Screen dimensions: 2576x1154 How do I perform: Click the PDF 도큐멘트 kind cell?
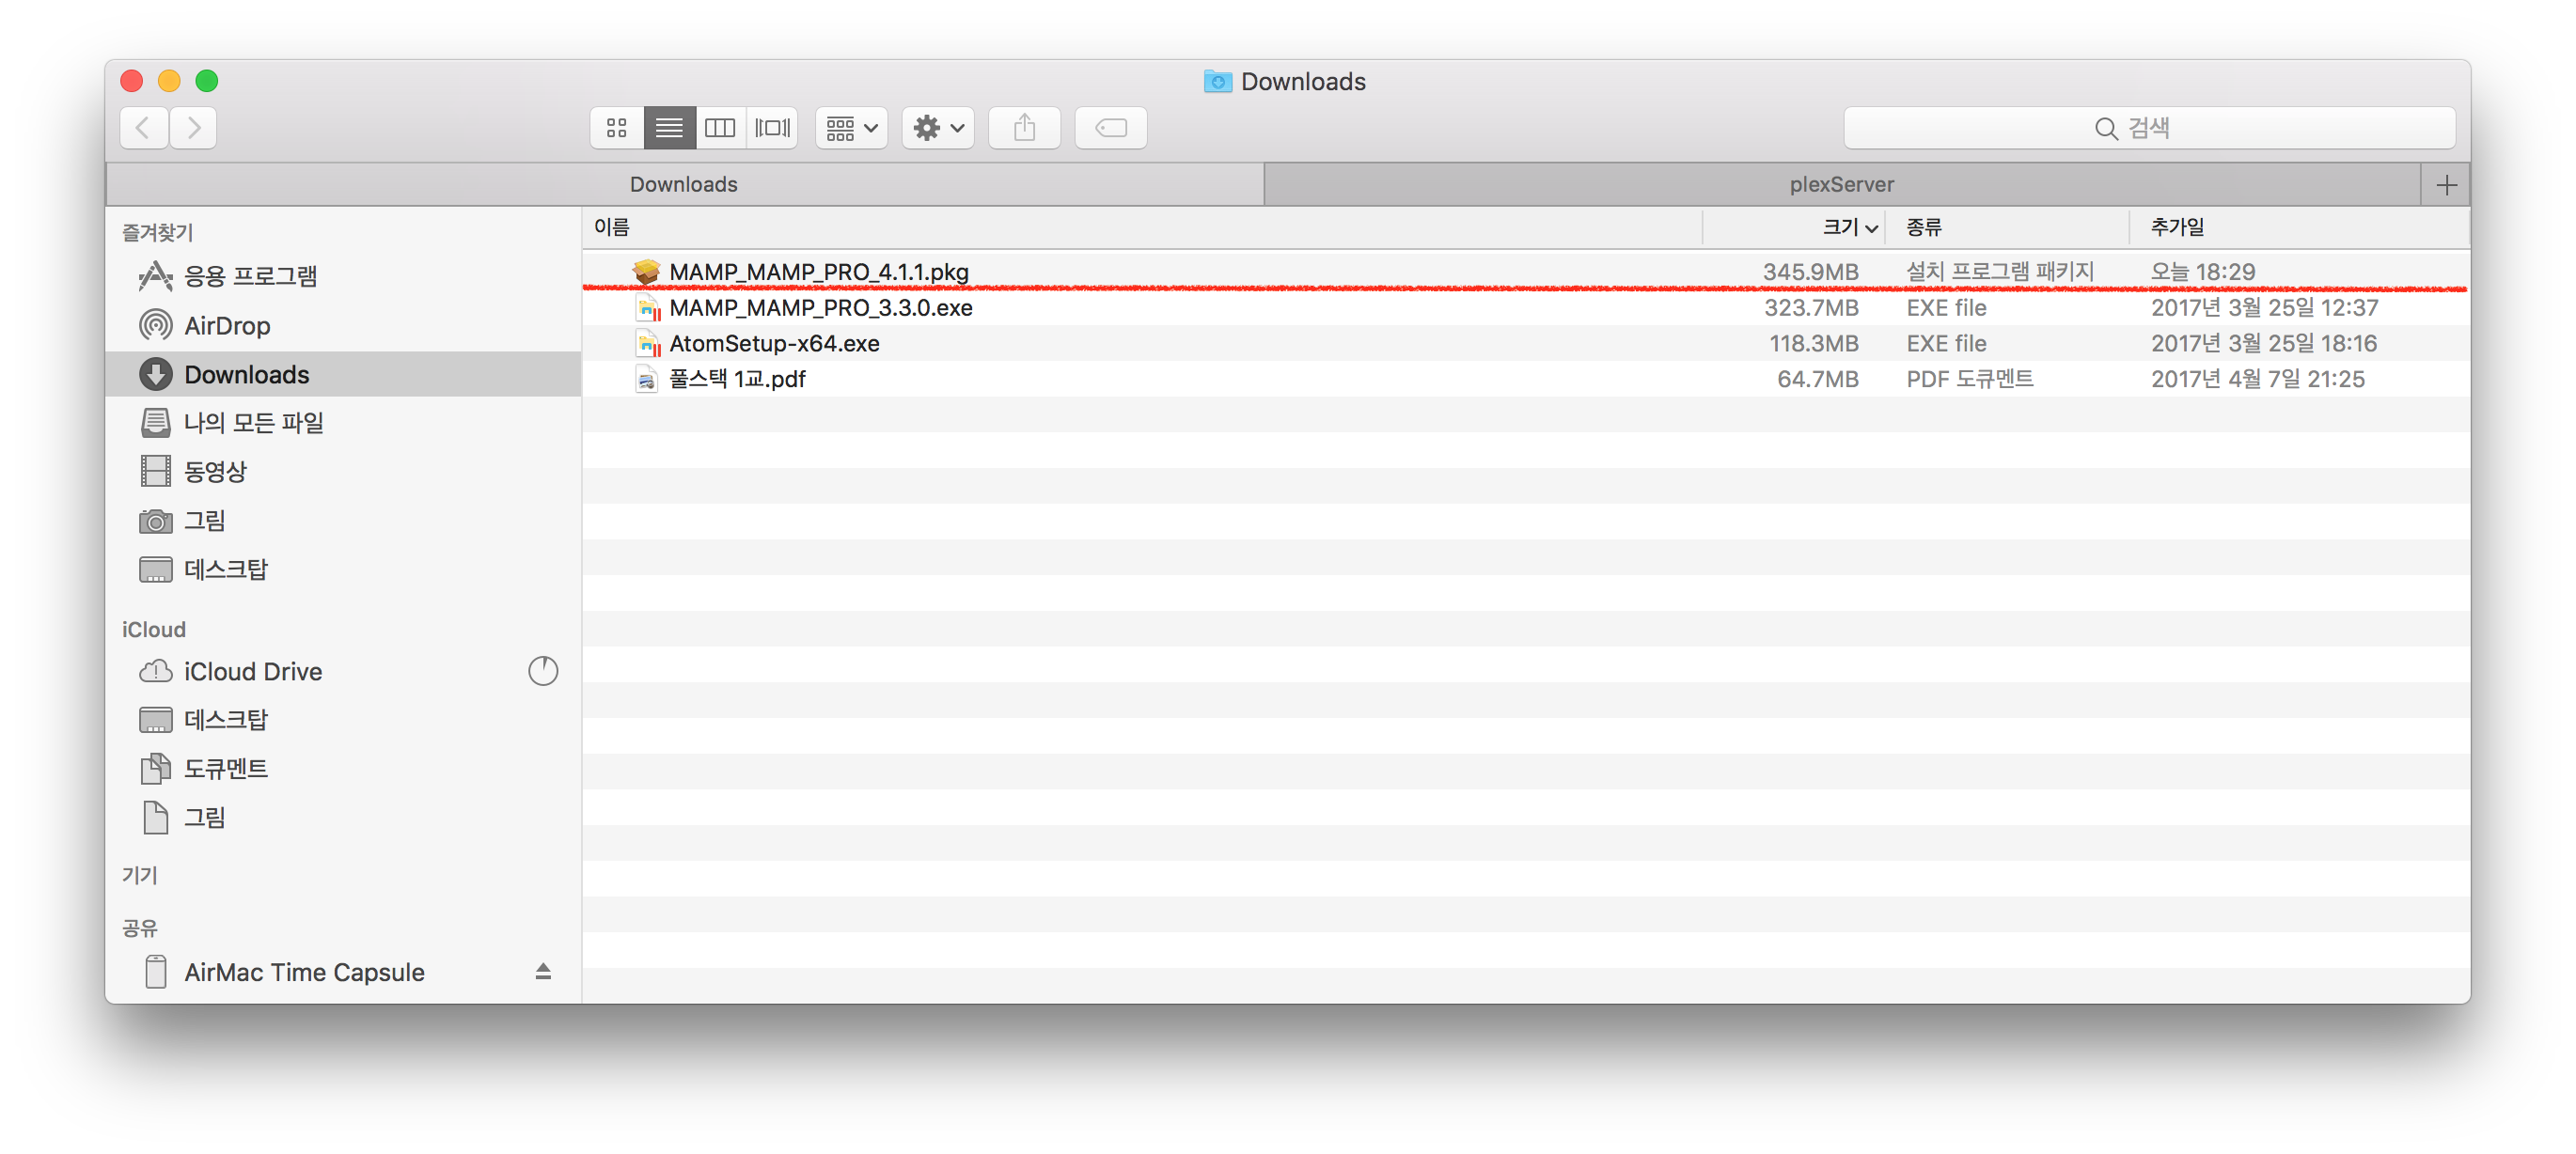point(1970,380)
